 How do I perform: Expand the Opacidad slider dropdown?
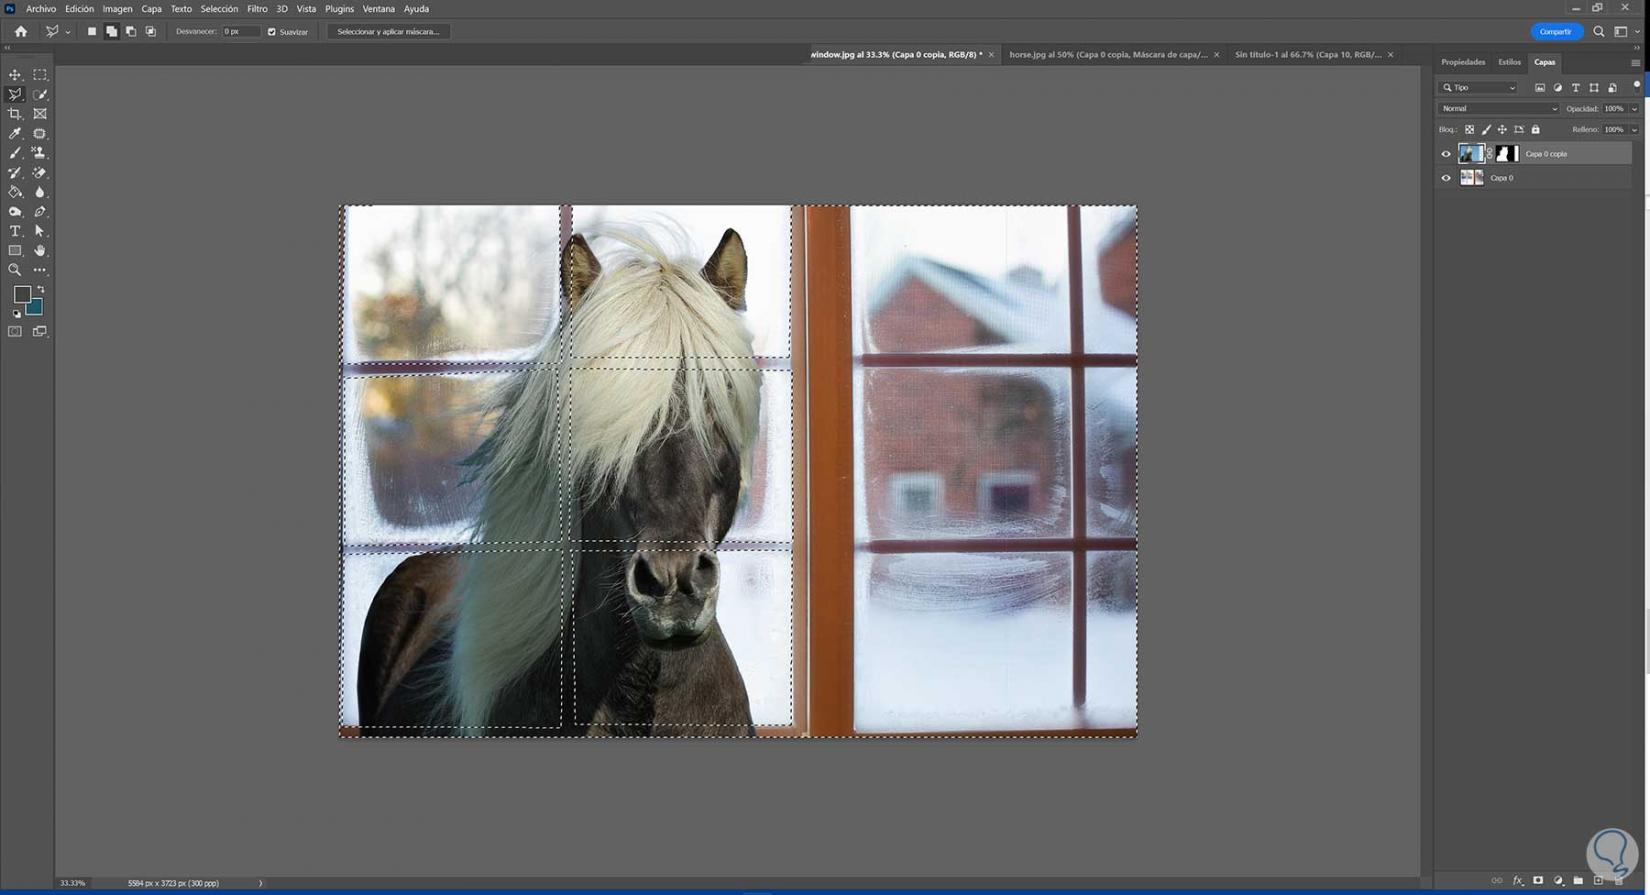(1635, 109)
